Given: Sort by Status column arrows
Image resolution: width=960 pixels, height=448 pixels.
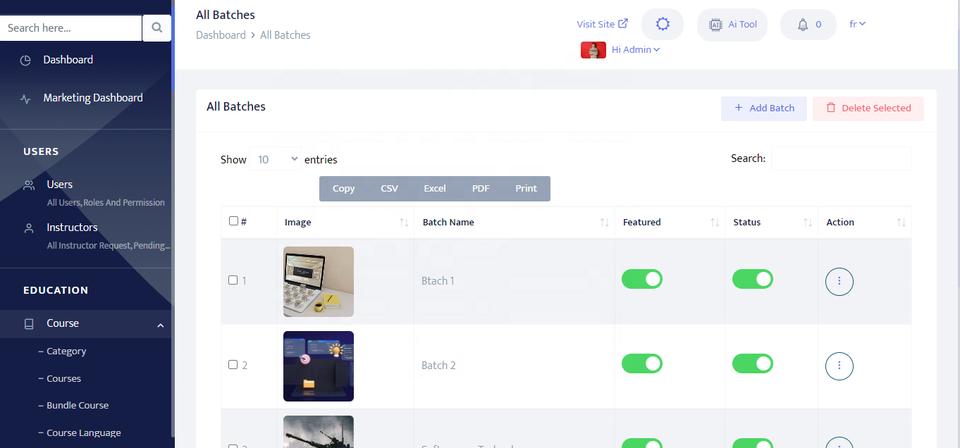Looking at the screenshot, I should 808,223.
